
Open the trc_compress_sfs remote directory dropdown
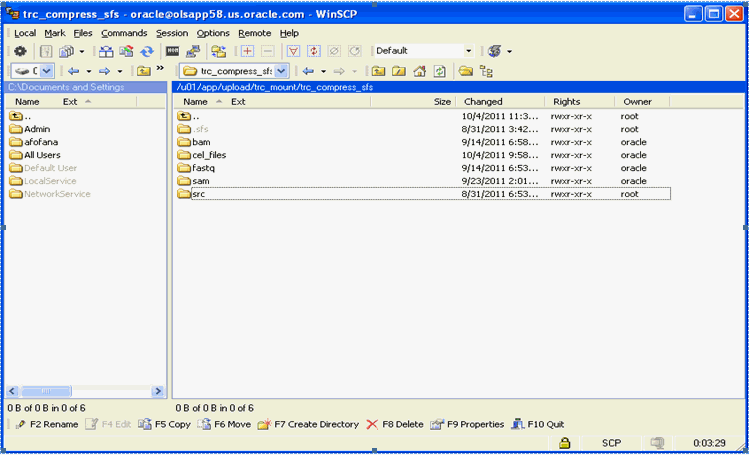point(281,71)
